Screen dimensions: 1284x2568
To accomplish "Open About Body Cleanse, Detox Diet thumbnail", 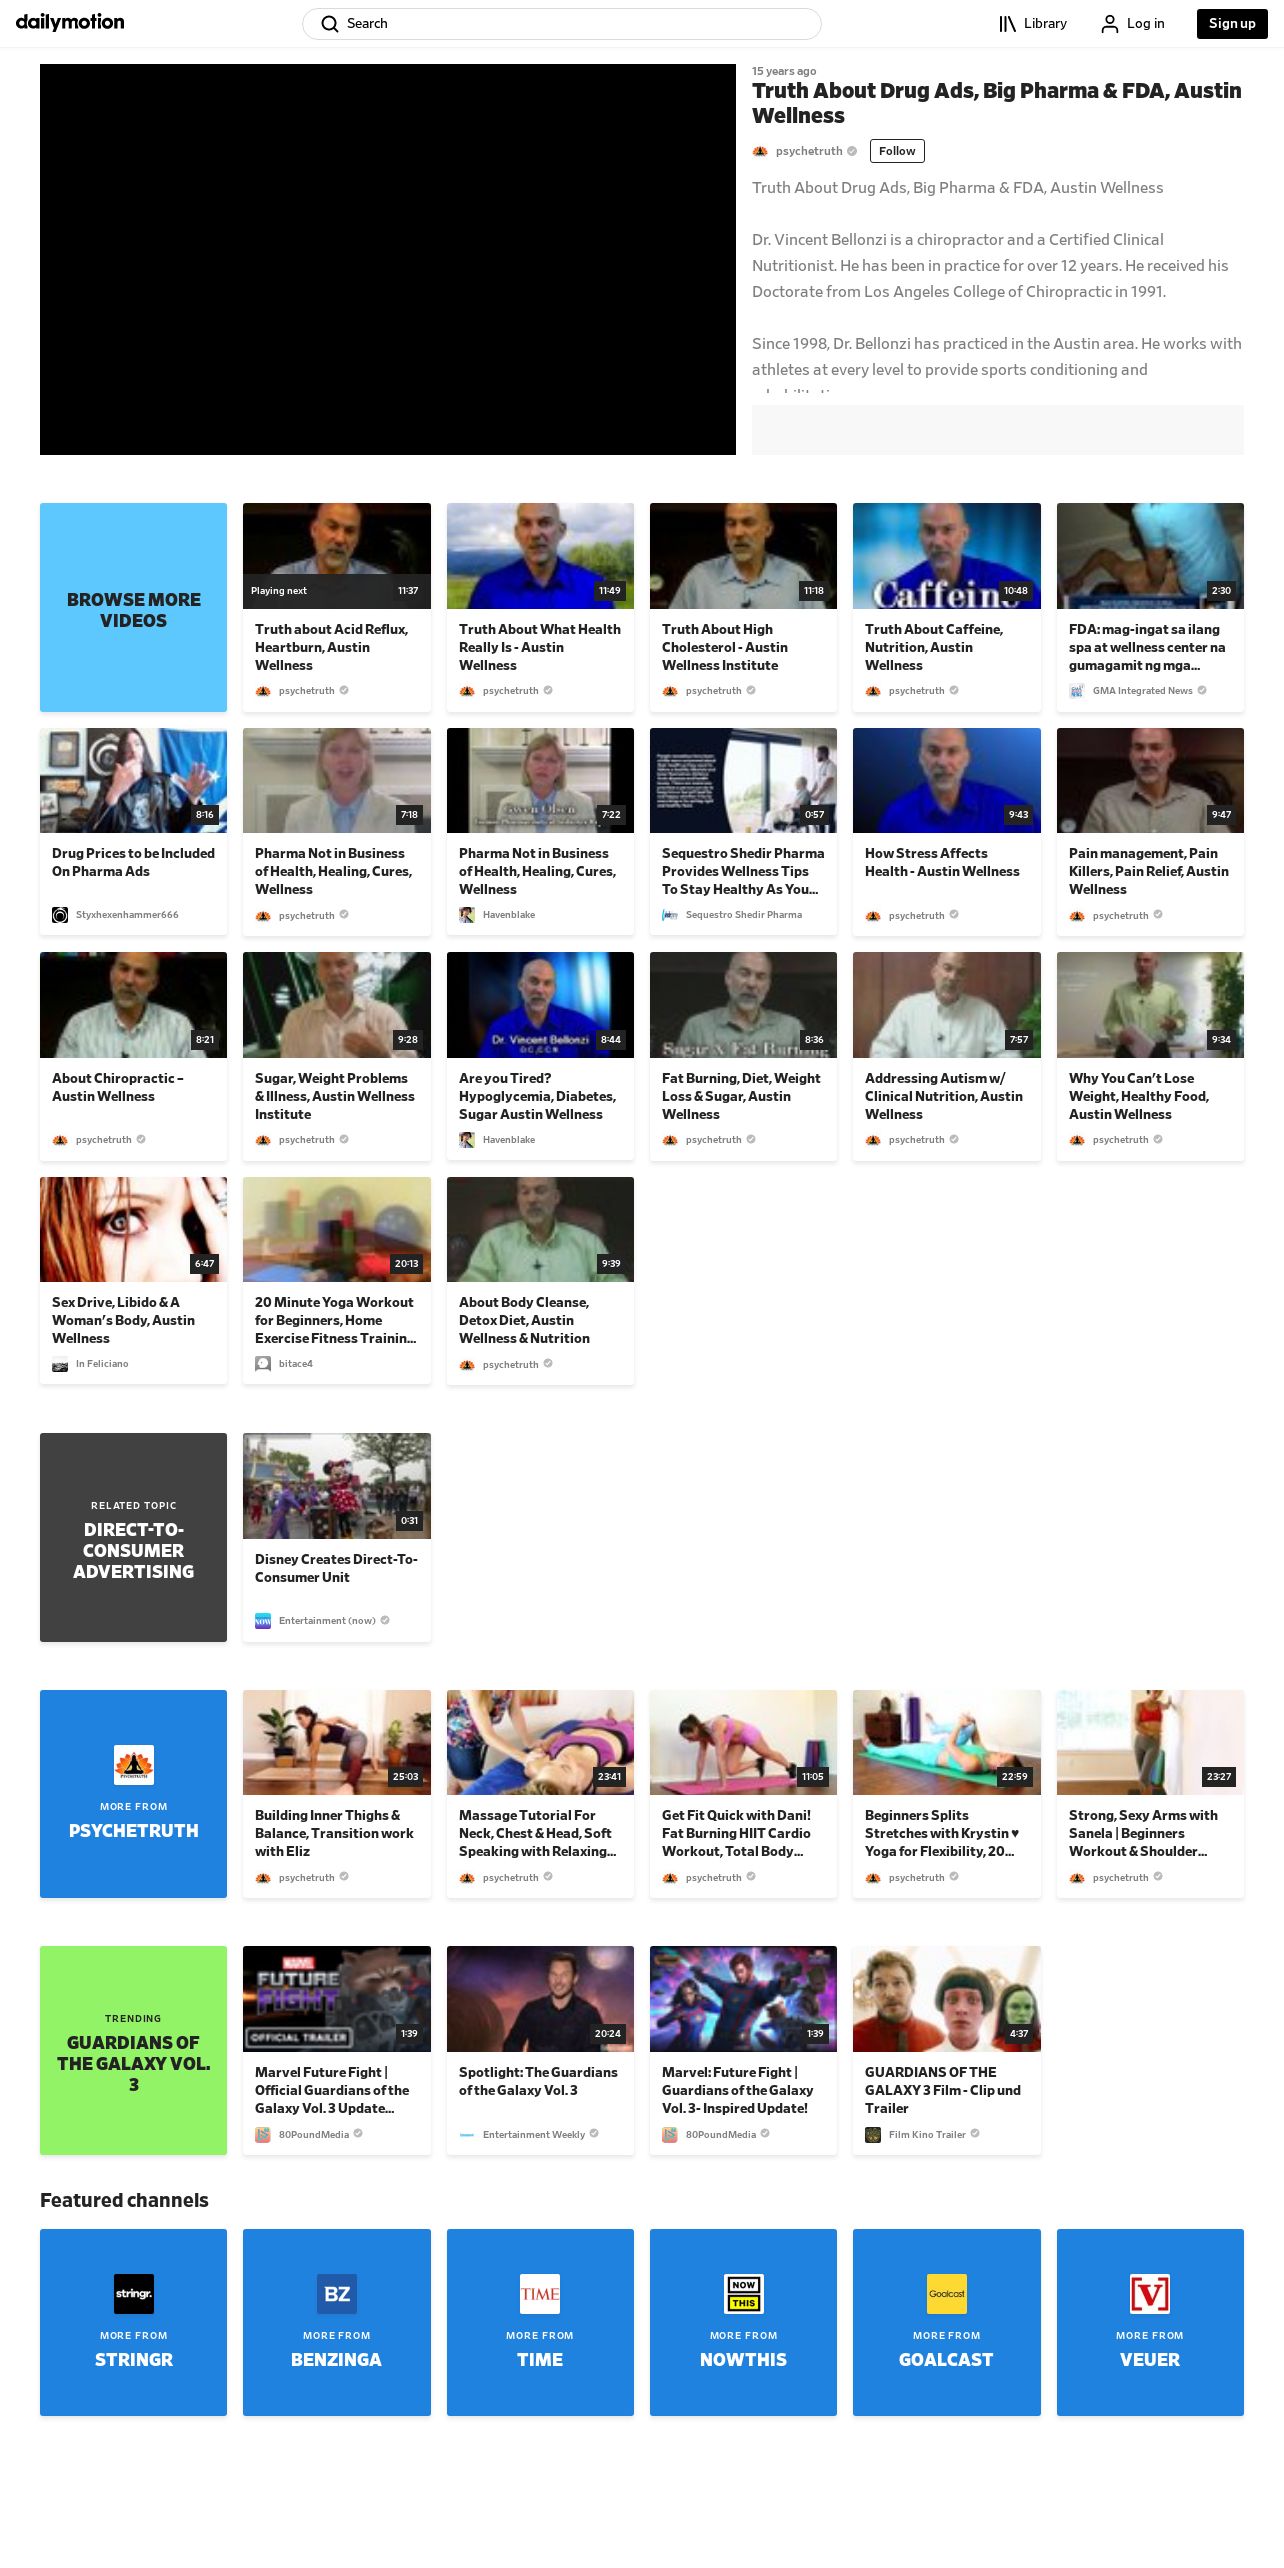I will (x=540, y=1229).
